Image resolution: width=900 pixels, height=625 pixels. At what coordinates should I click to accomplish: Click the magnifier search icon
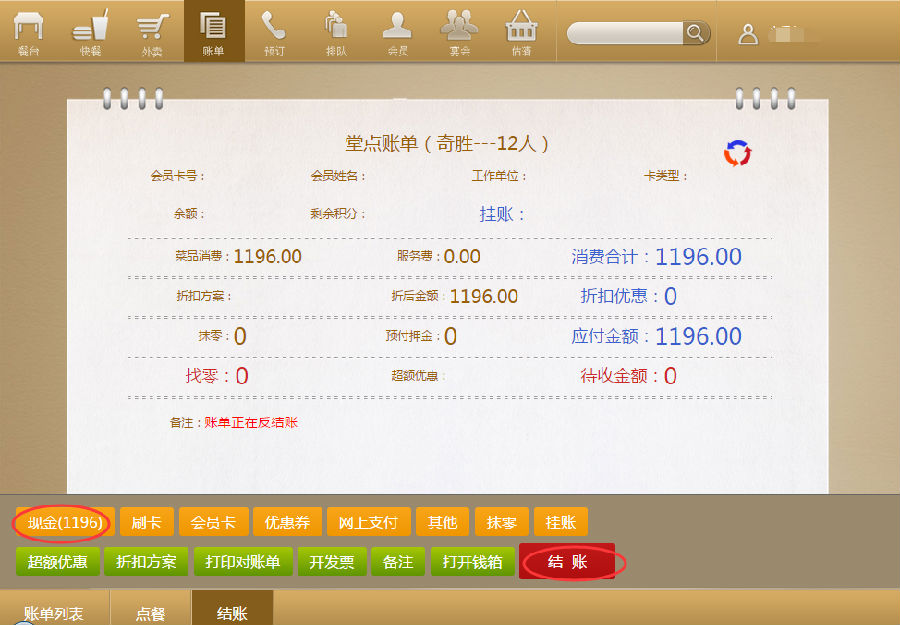tap(695, 33)
